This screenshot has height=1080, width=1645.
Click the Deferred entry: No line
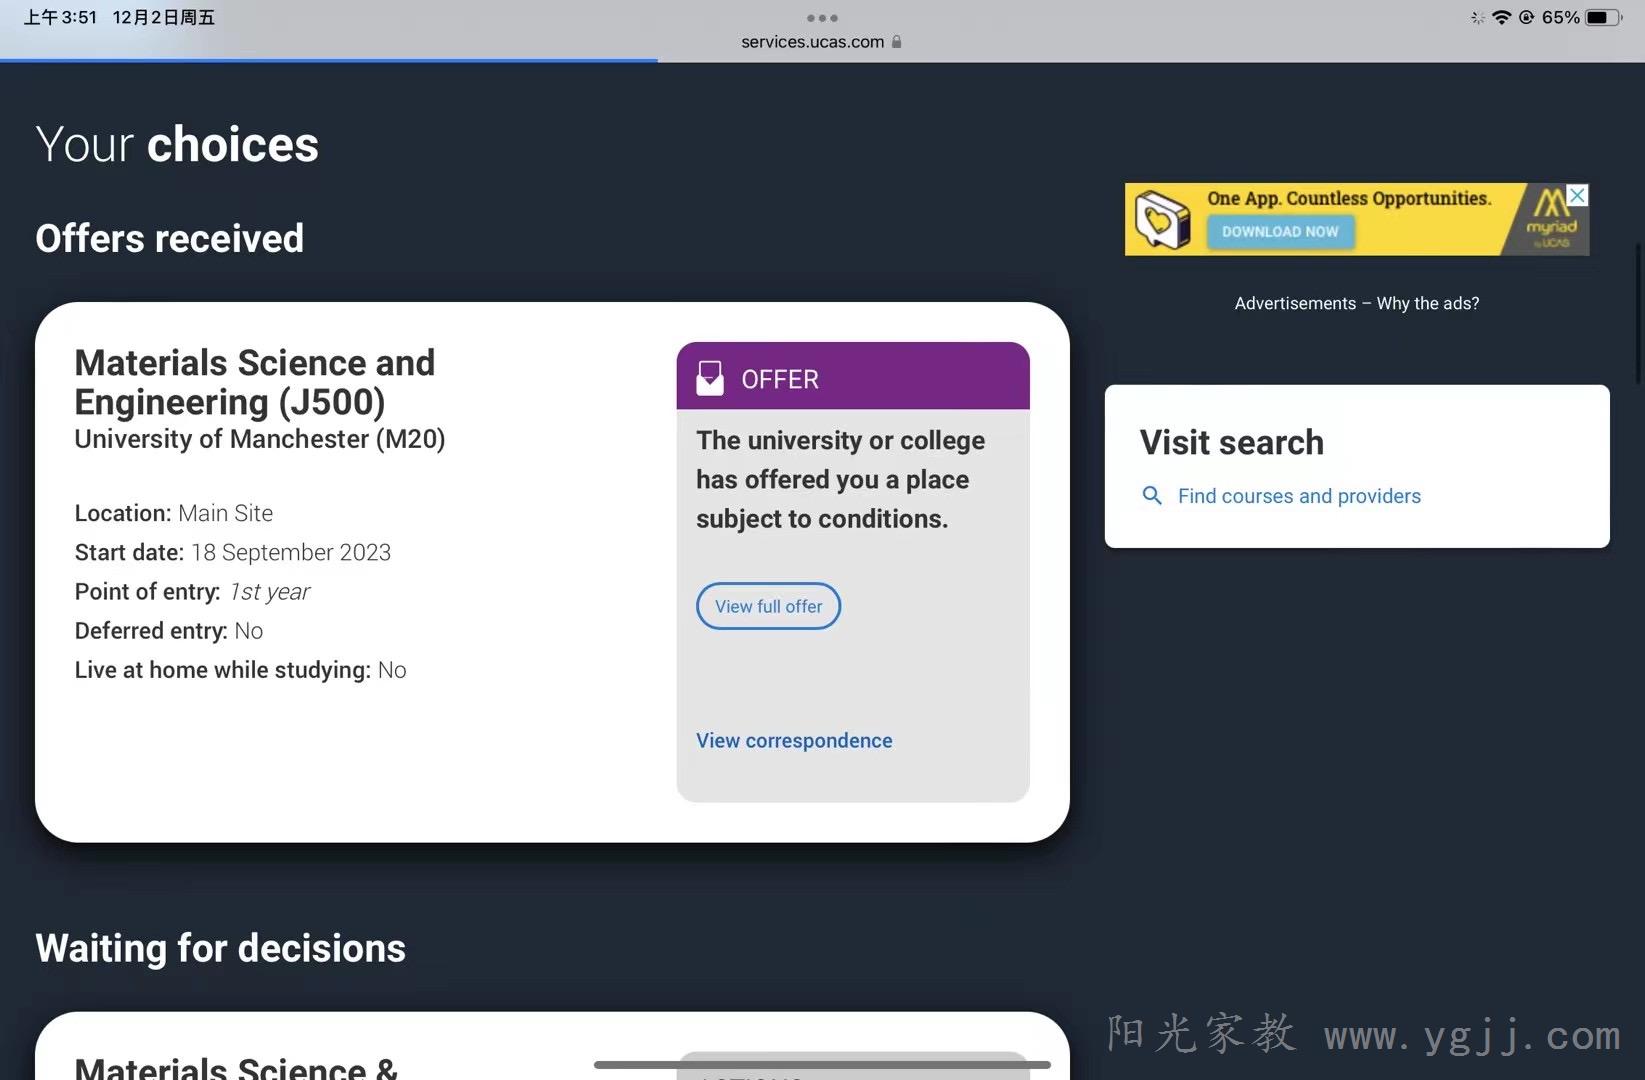click(x=169, y=631)
